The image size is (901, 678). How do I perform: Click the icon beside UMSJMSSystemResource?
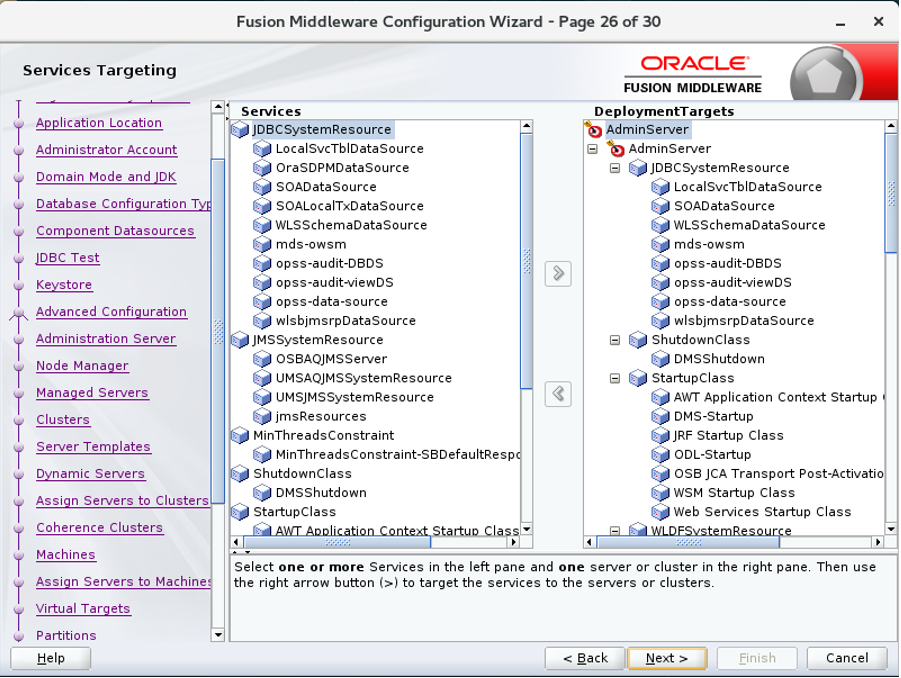(x=262, y=398)
